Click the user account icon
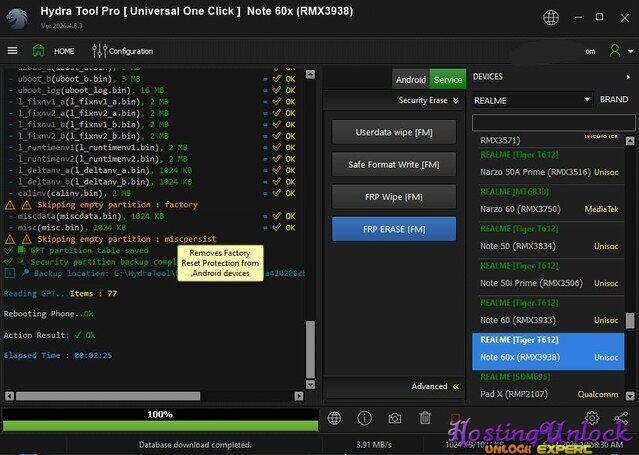The image size is (639, 455). click(615, 51)
